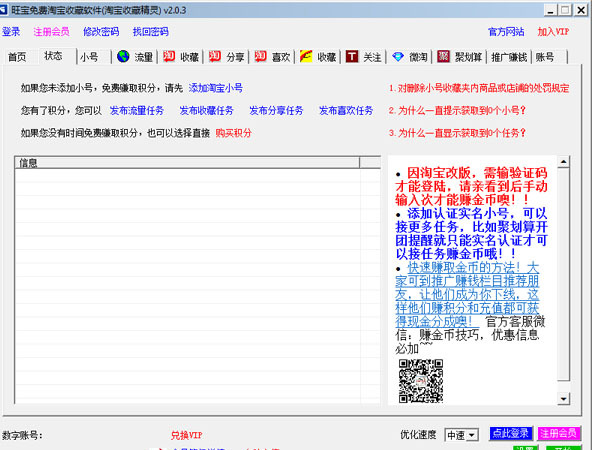
Task: Click the pink 注册会员 button at bottom
Action: (559, 433)
